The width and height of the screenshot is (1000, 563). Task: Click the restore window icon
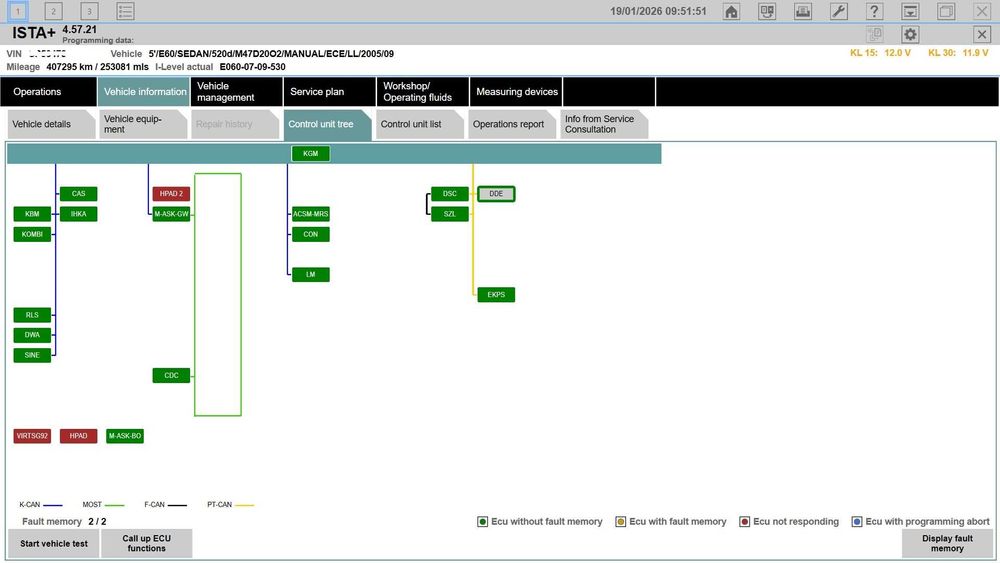[946, 11]
